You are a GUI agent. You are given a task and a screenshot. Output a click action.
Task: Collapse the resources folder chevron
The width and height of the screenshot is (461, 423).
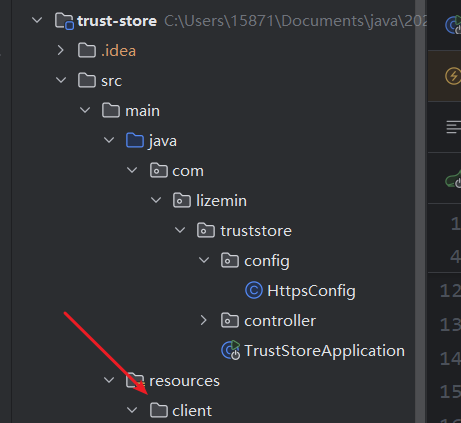pyautogui.click(x=109, y=380)
